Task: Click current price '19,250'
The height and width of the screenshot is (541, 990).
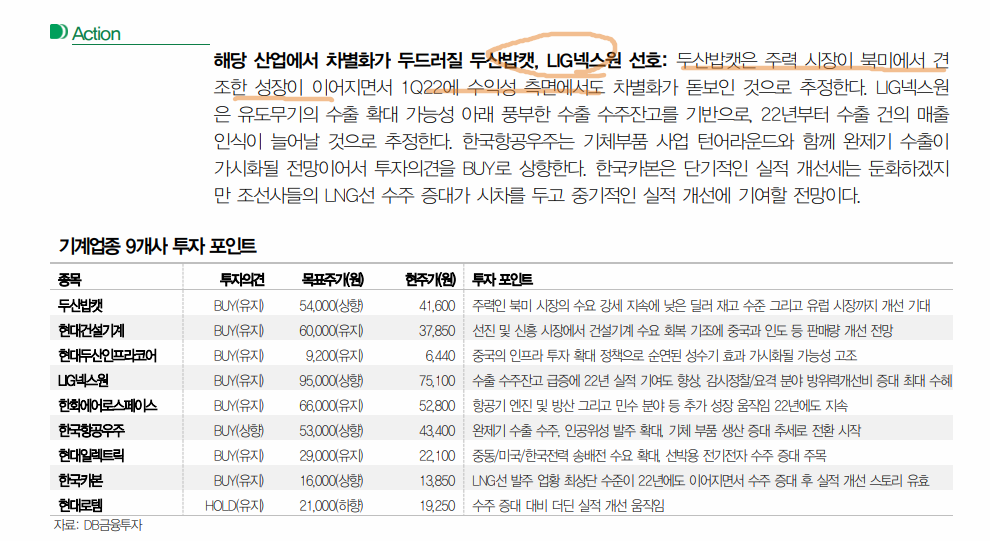Action: 437,505
